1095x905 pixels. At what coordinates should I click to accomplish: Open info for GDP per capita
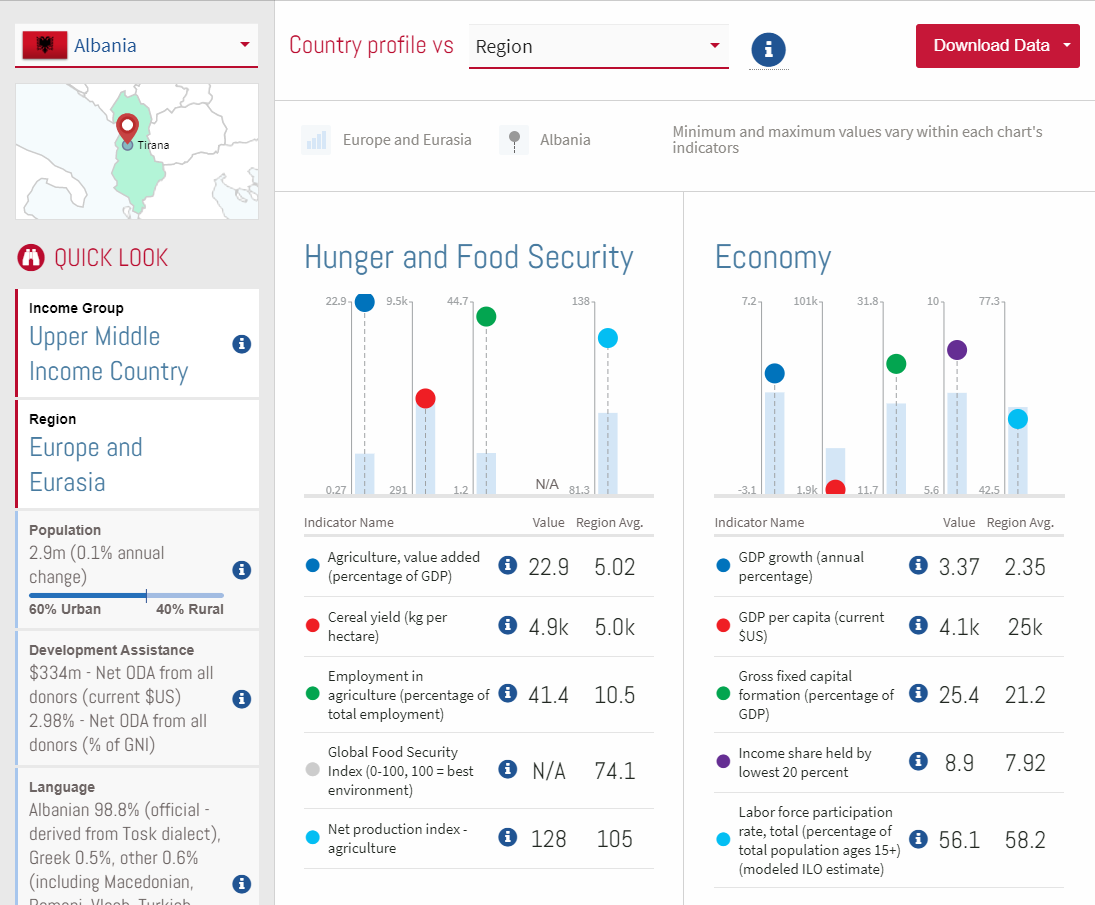click(x=918, y=625)
